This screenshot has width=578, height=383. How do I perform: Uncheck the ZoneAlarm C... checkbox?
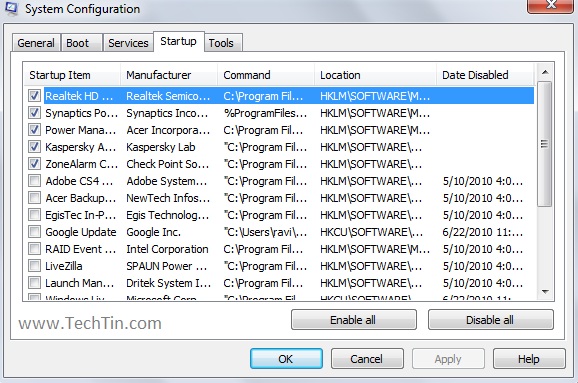(x=34, y=164)
